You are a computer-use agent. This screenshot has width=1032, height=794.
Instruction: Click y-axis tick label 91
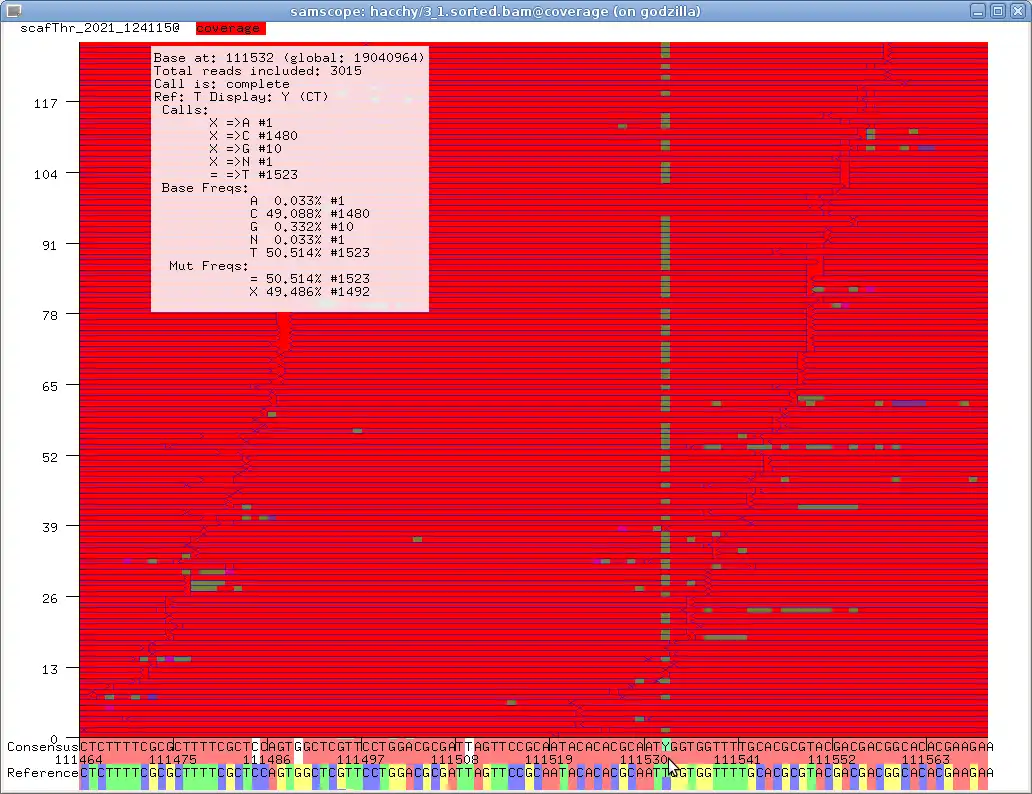50,245
